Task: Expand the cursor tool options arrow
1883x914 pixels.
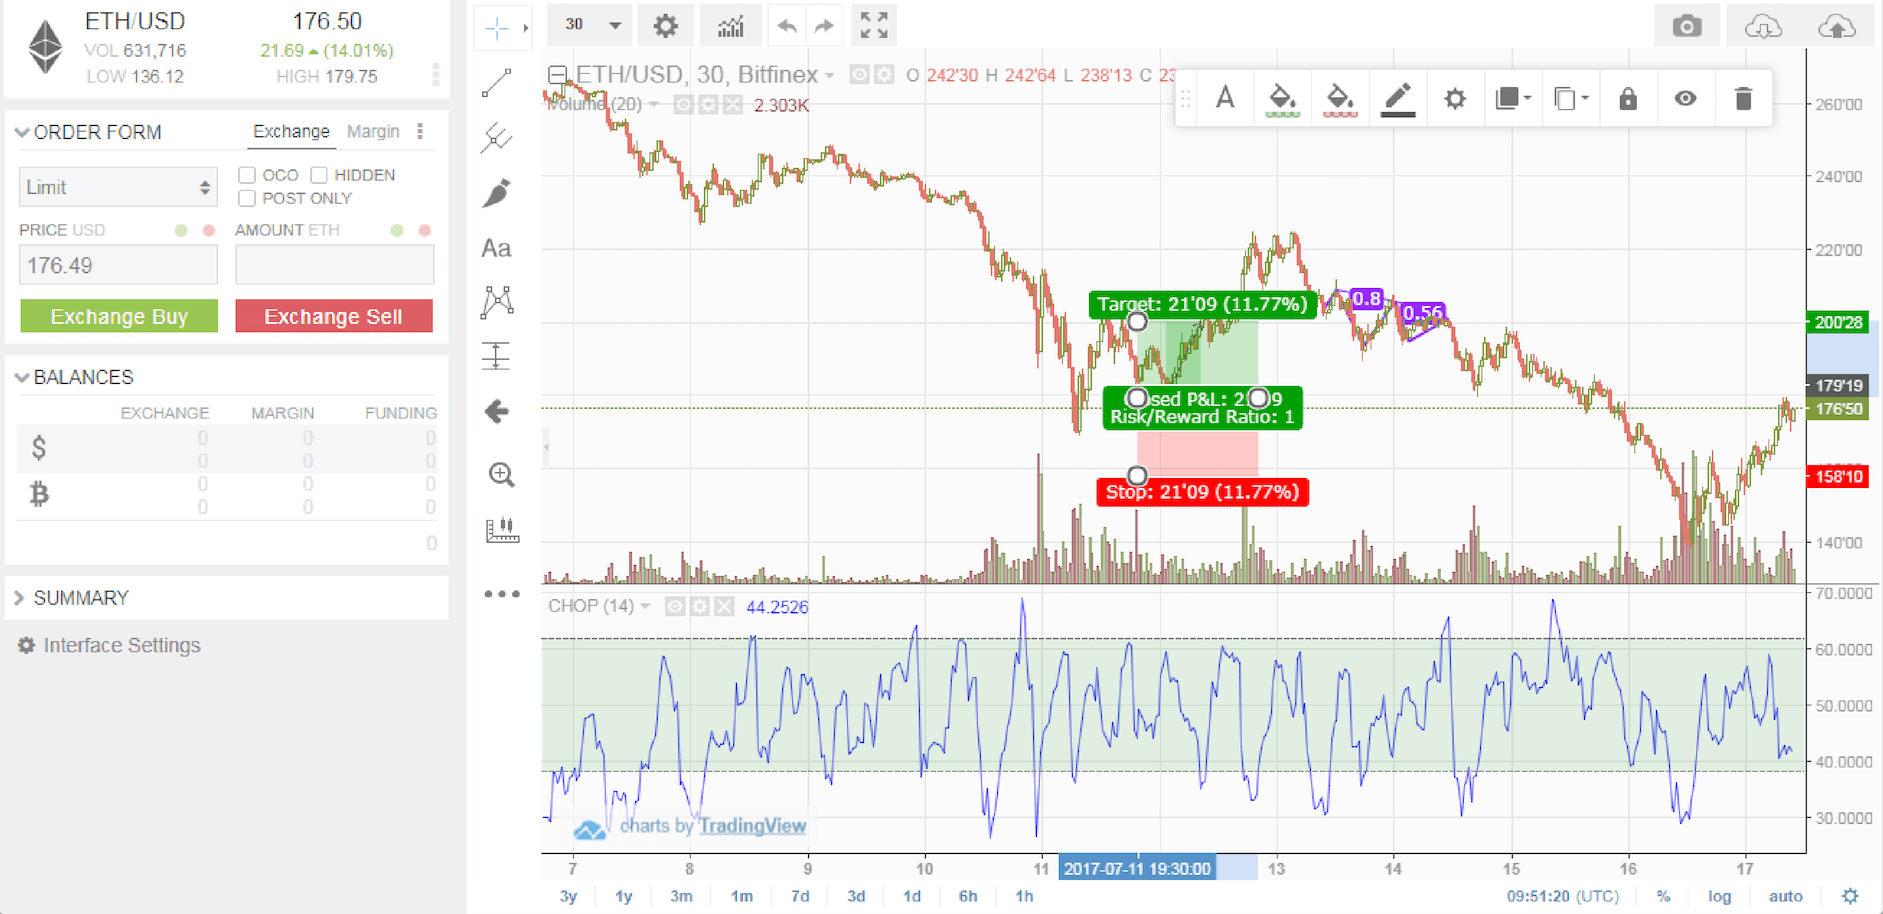Action: [x=525, y=28]
